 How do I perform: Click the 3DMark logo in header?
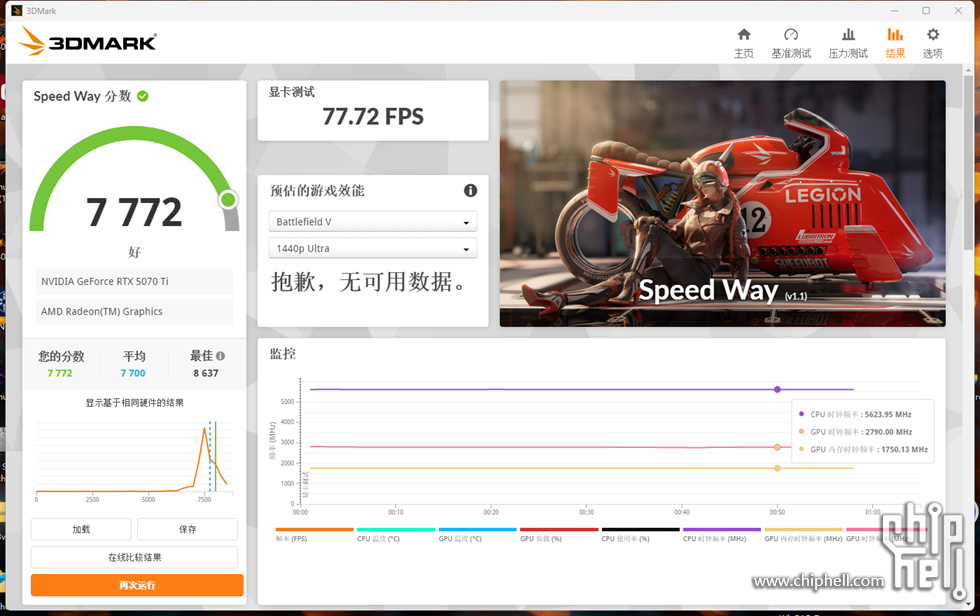88,42
